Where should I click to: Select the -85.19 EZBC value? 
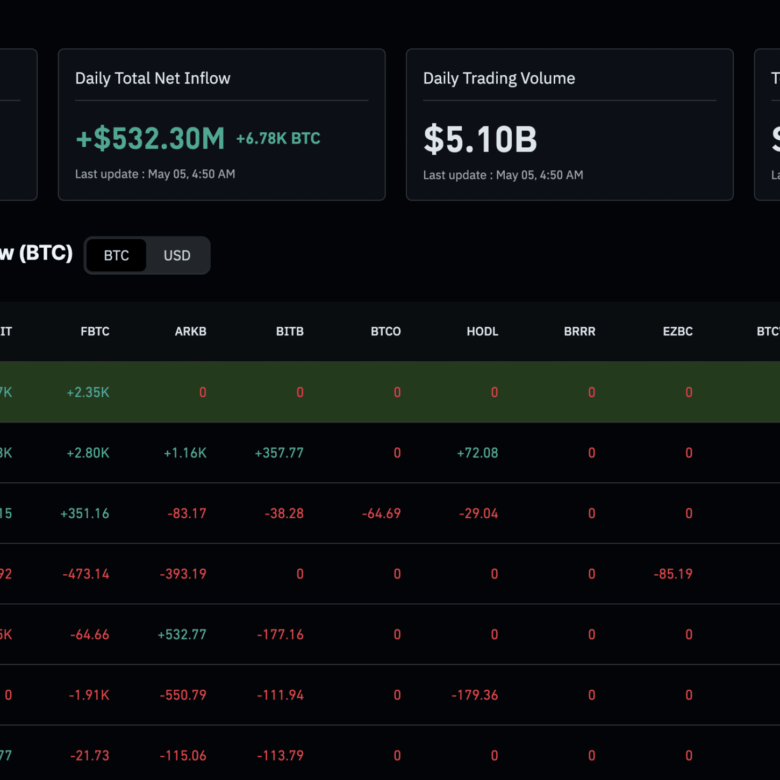tap(673, 574)
